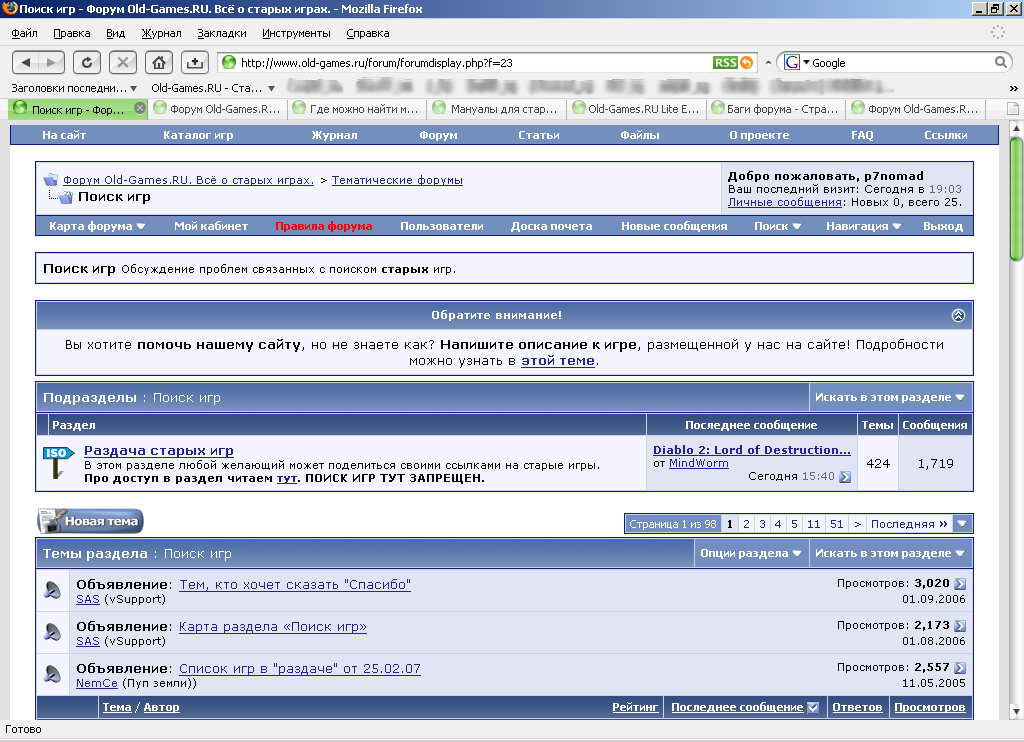Open 'Доска почета' in forum navbar
Viewport: 1024px width, 742px height.
[x=551, y=226]
